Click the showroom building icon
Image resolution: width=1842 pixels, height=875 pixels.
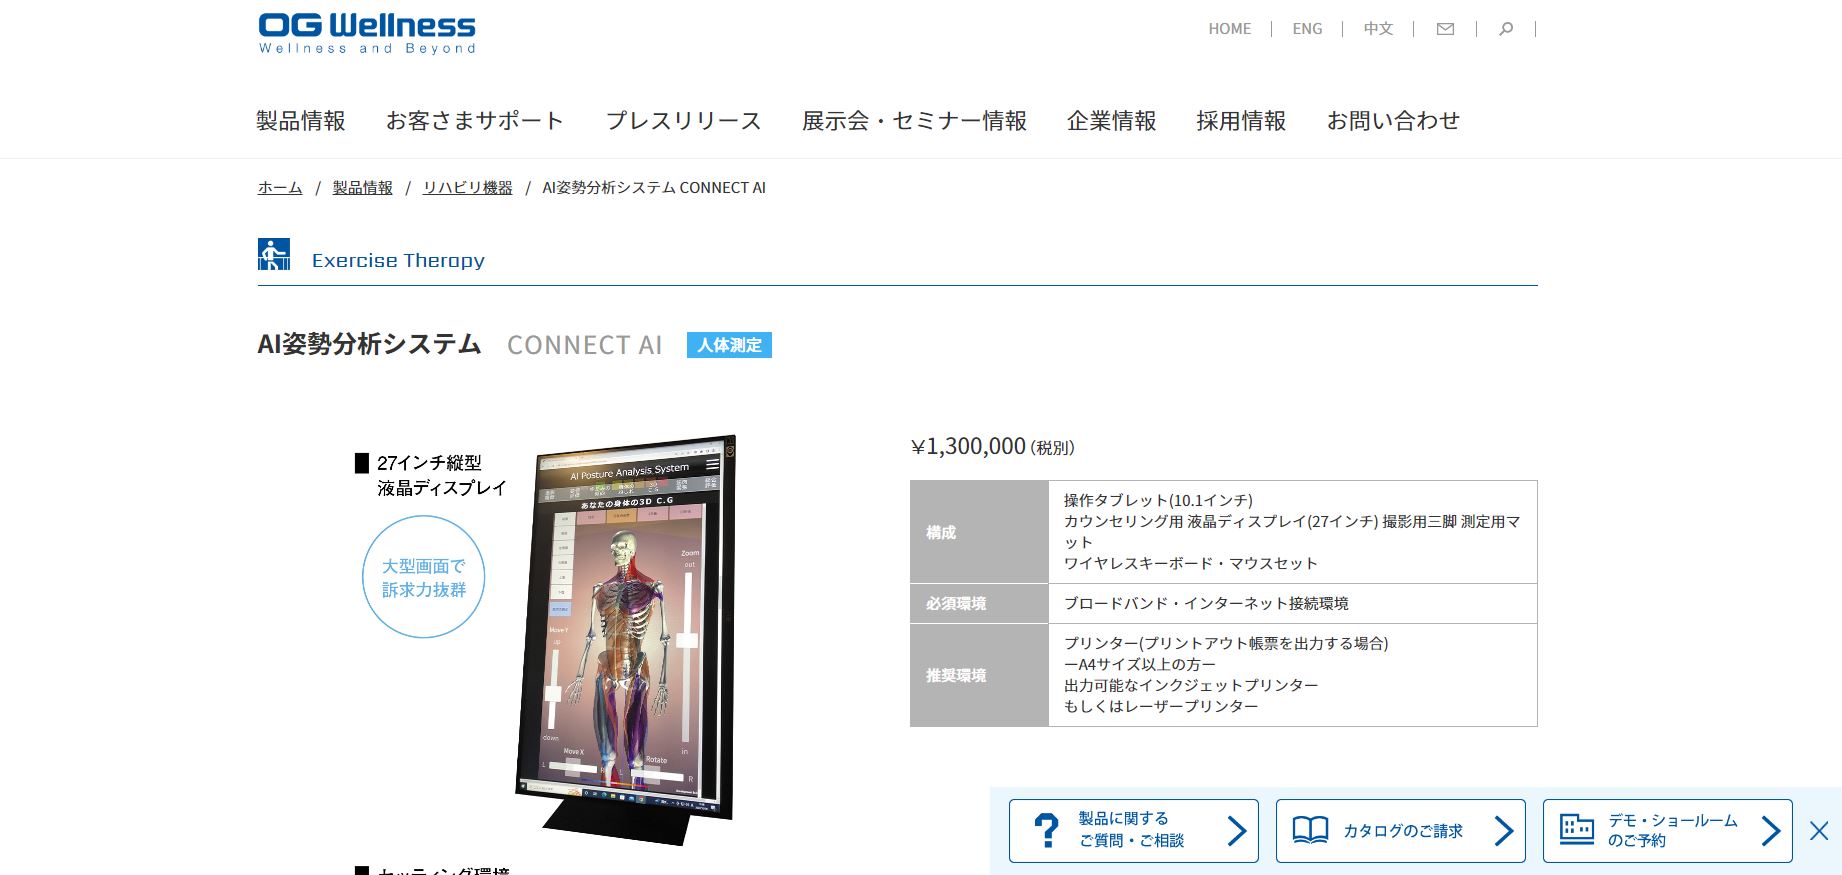pyautogui.click(x=1577, y=829)
